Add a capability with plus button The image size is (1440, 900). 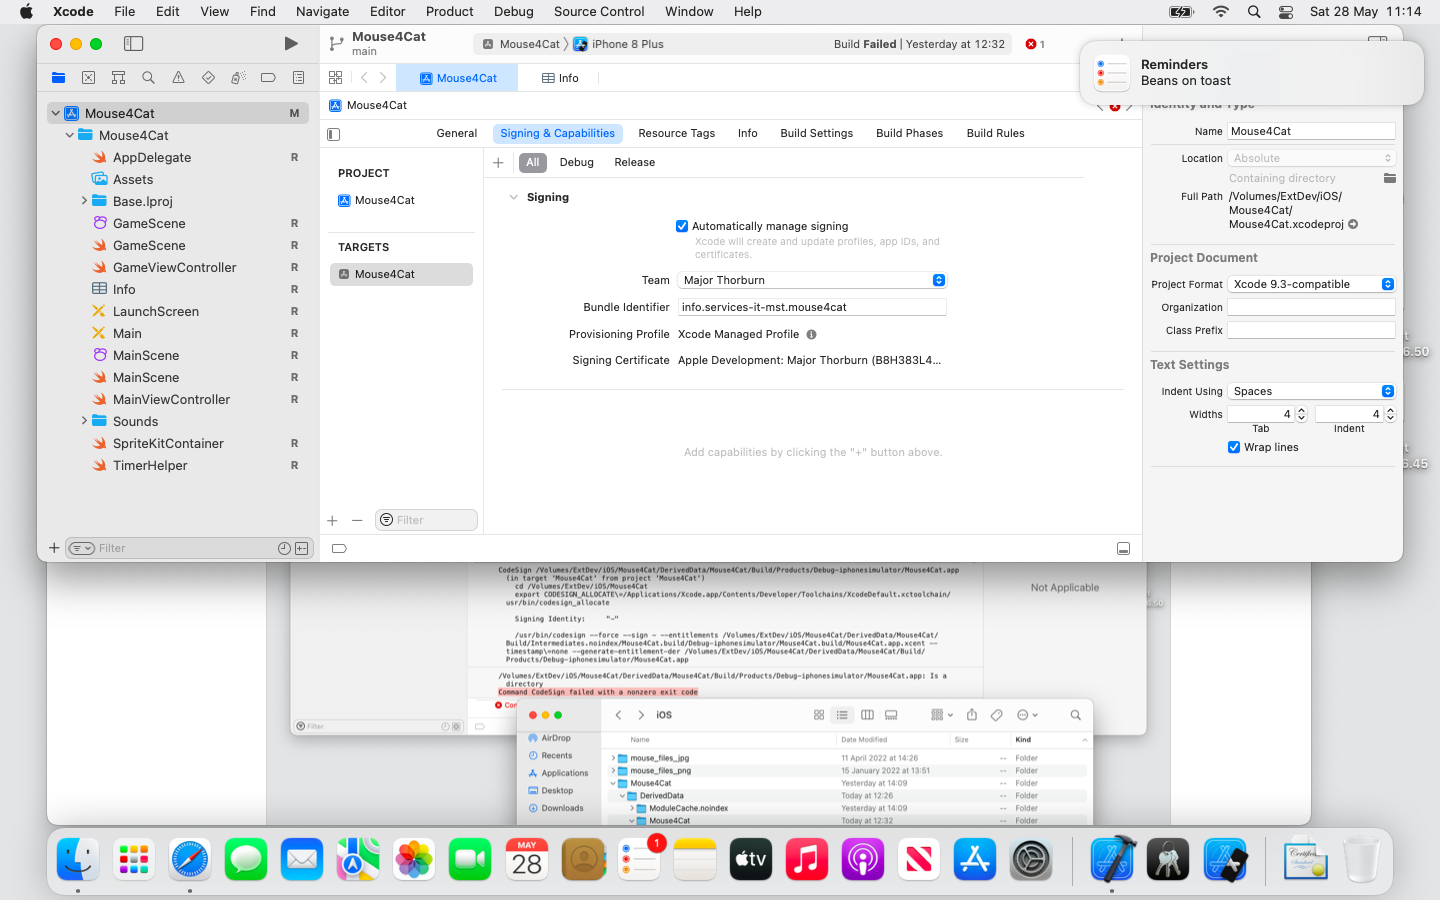click(x=498, y=163)
